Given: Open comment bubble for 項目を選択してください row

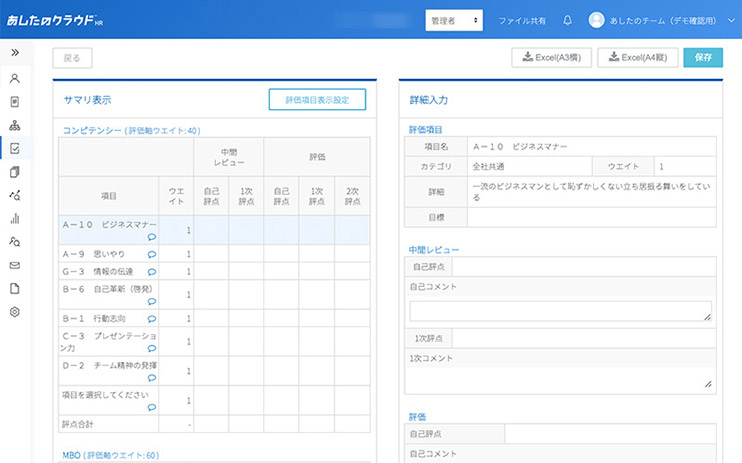Looking at the screenshot, I should 151,407.
